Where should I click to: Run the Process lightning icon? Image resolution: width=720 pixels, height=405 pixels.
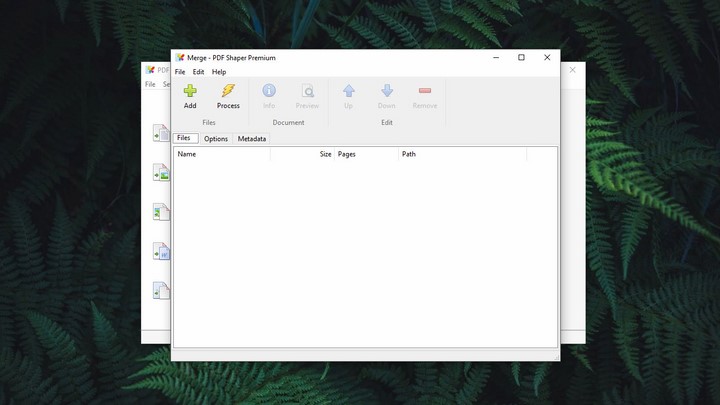228,90
